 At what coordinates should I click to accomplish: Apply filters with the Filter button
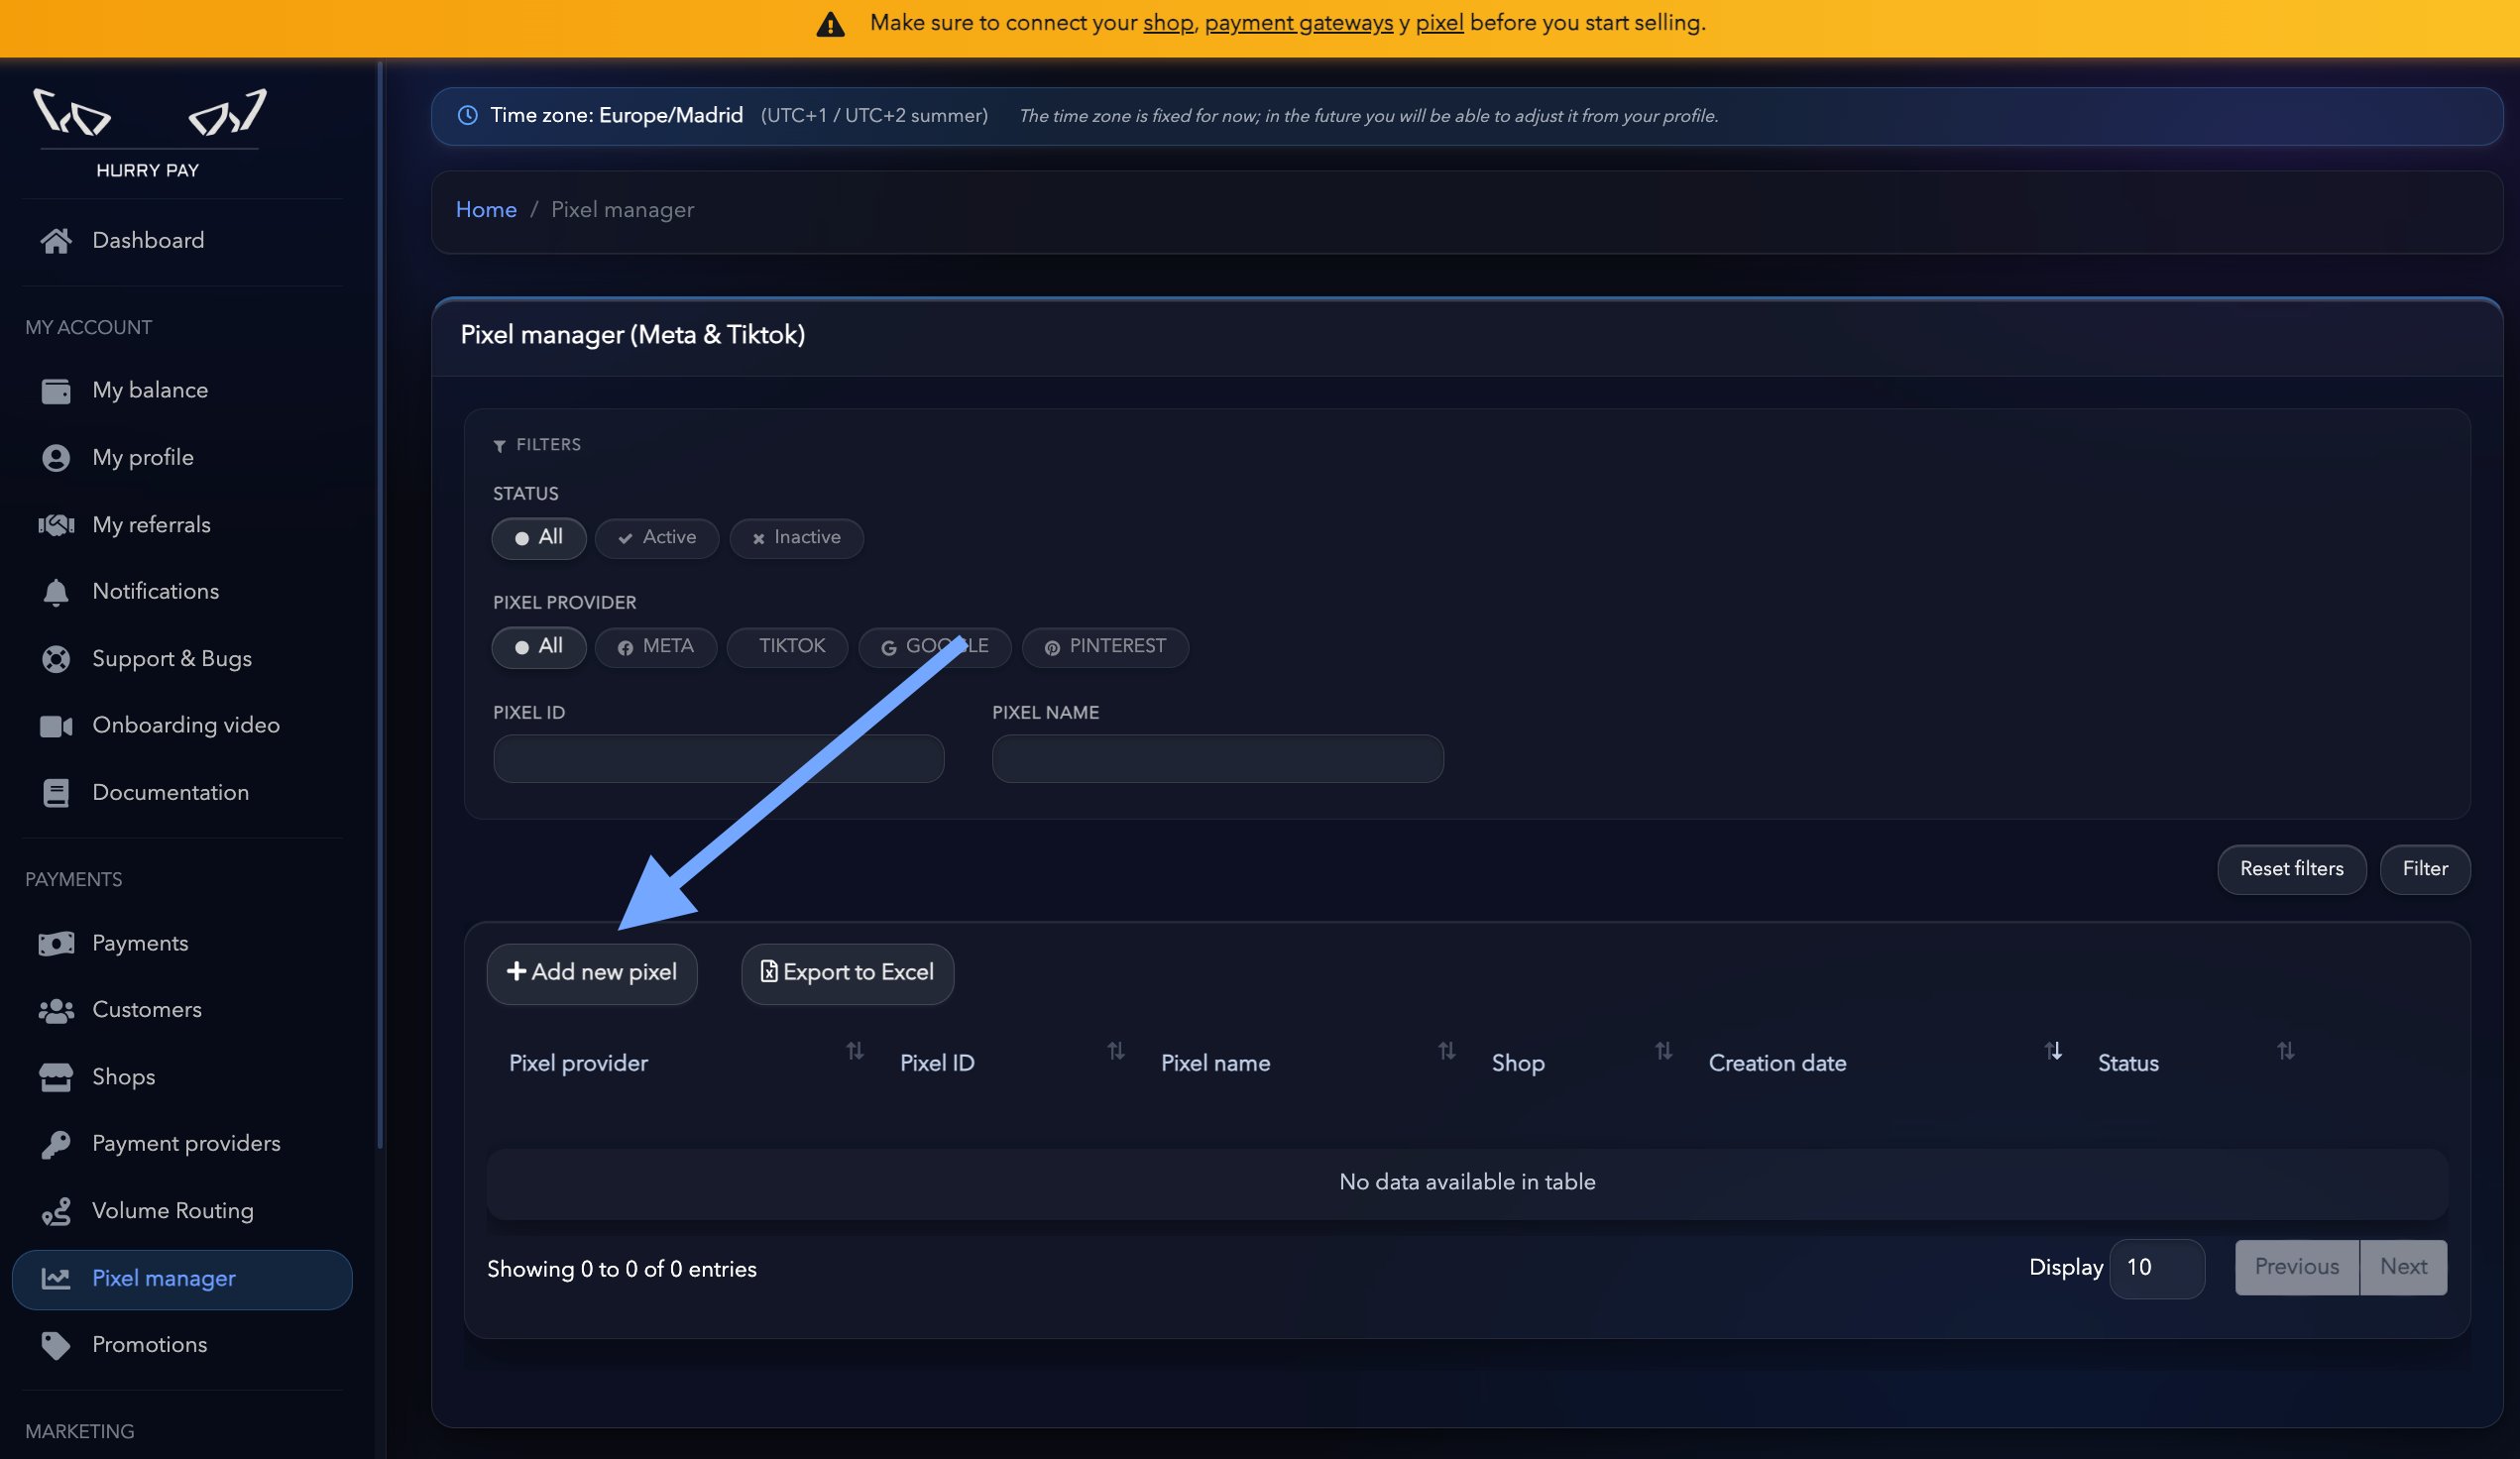coord(2425,870)
